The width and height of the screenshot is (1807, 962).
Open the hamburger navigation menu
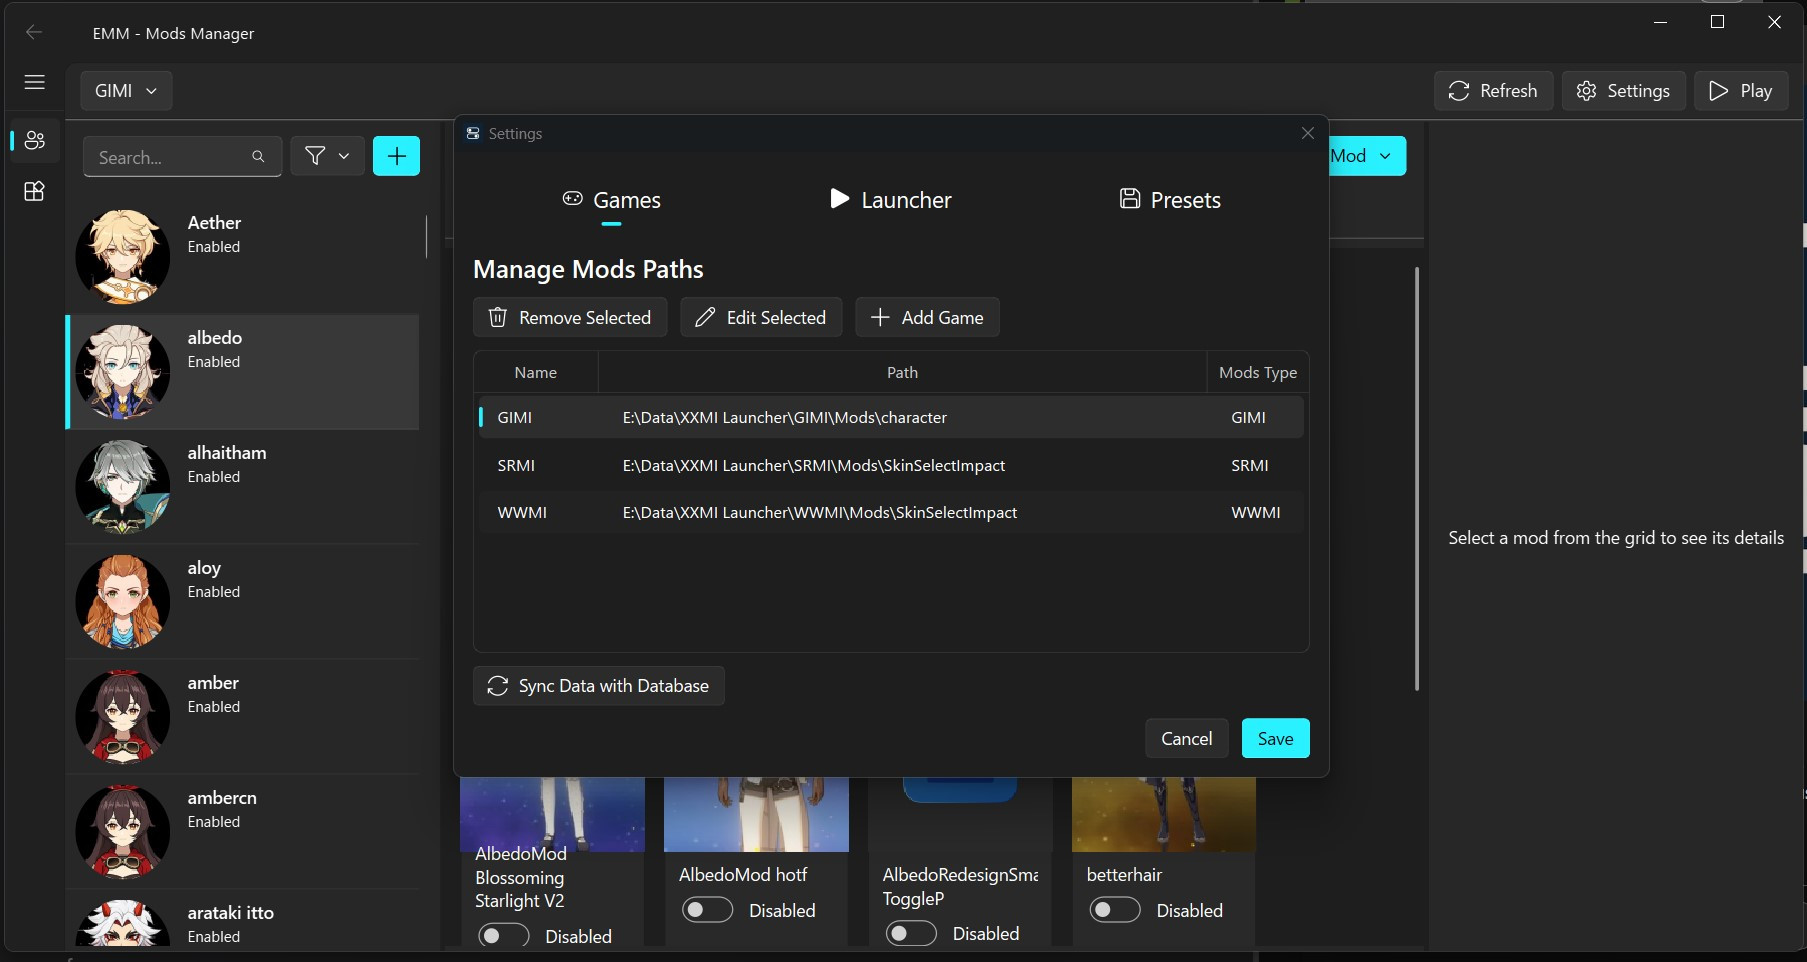click(x=34, y=82)
